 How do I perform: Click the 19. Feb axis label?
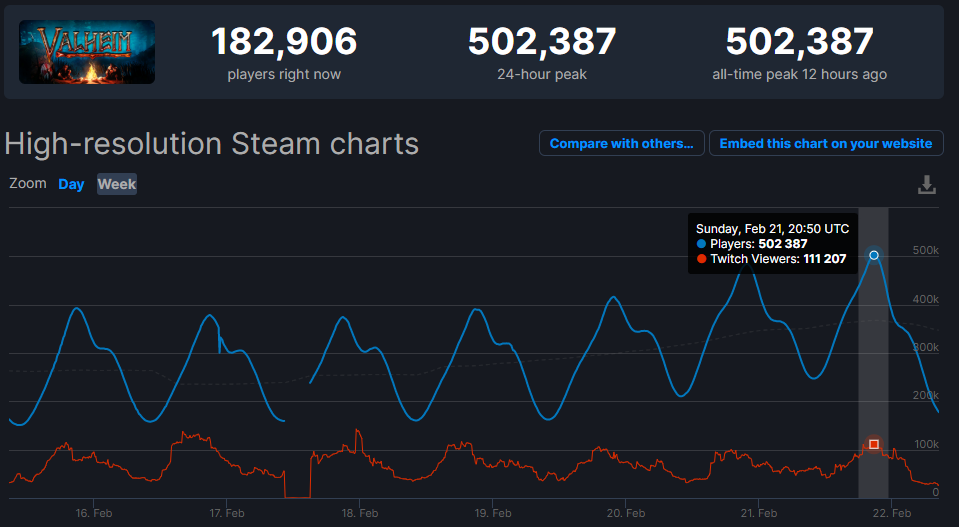493,513
